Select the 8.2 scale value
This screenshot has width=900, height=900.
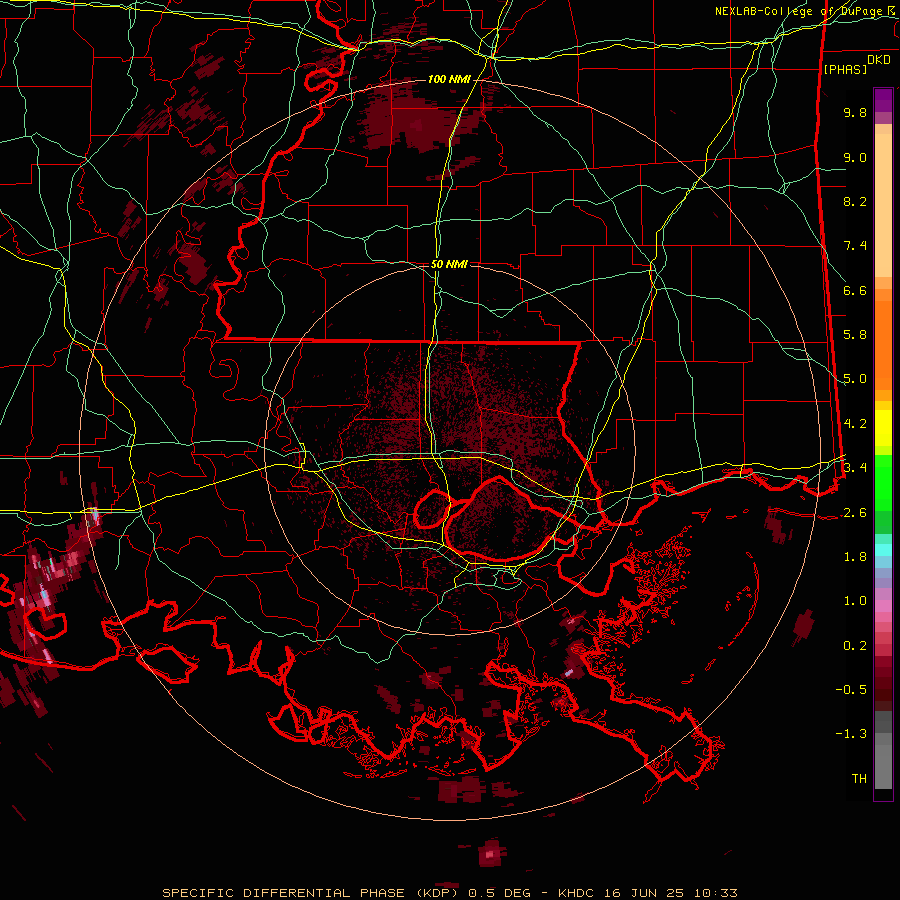(x=855, y=201)
